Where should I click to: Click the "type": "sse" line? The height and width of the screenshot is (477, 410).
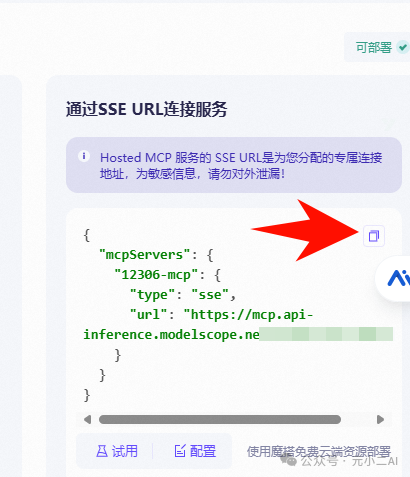[183, 295]
